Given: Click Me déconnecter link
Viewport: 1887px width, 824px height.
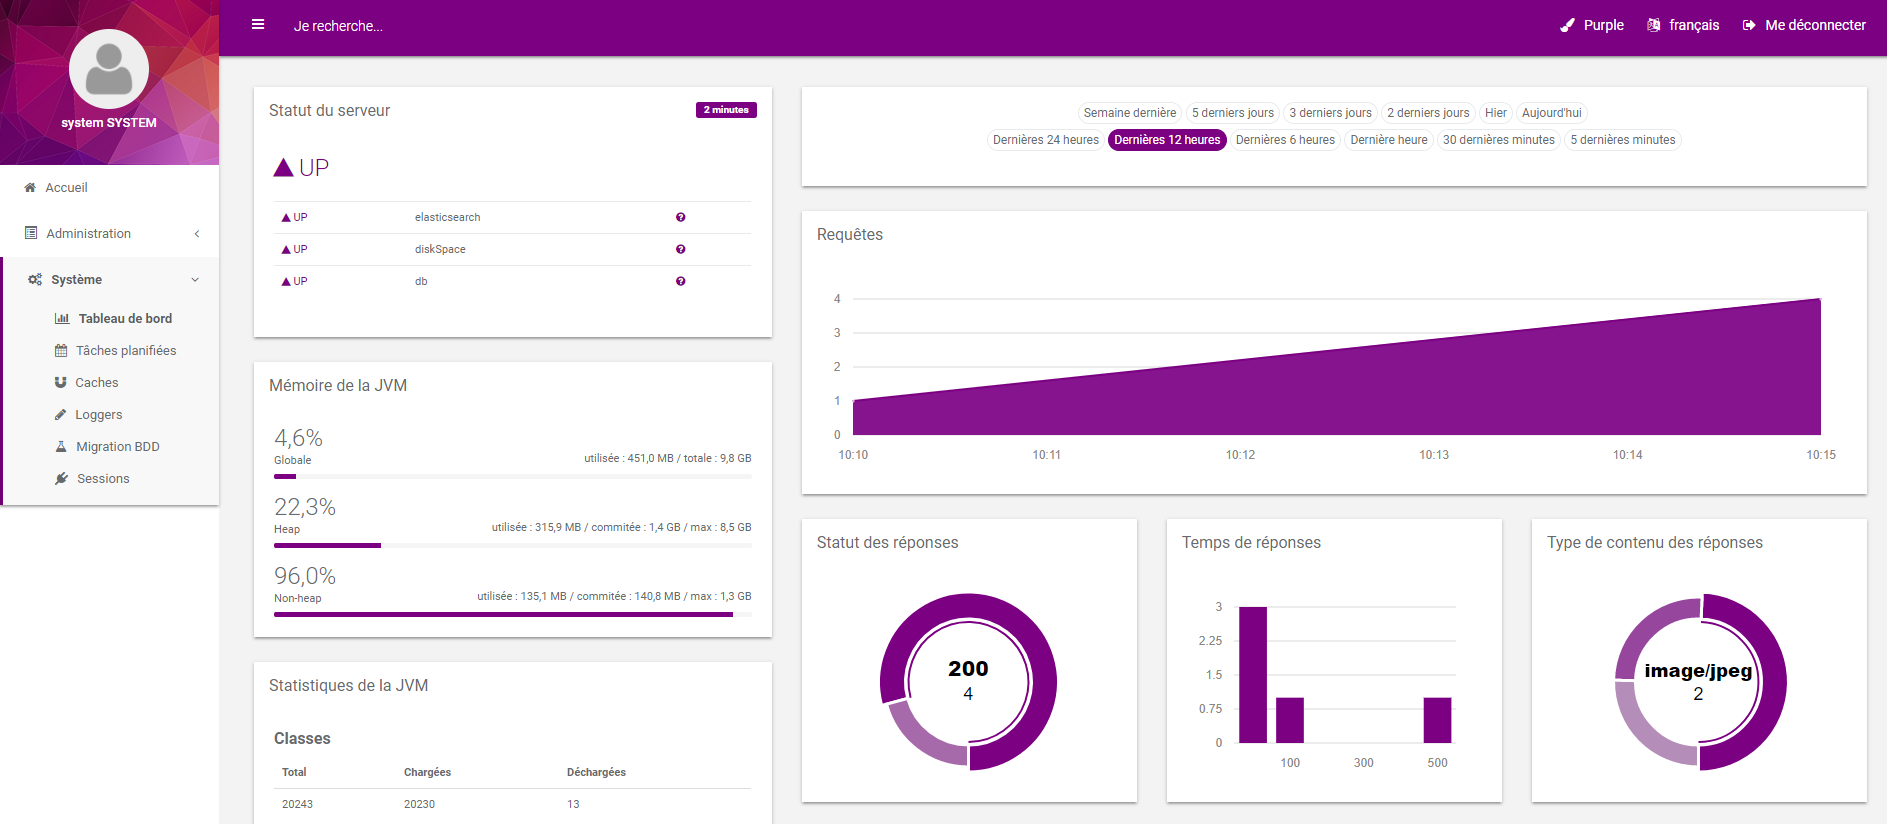Looking at the screenshot, I should [1804, 25].
